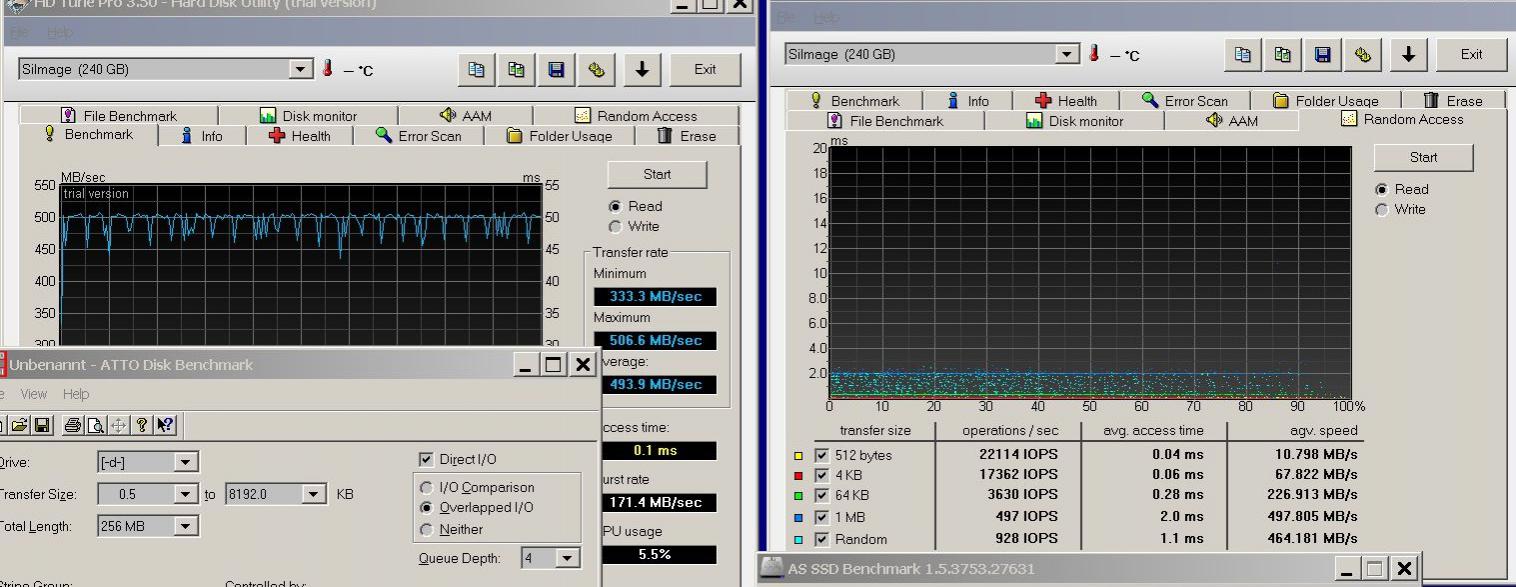The height and width of the screenshot is (587, 1516).
Task: Uncheck 64 KB transfer size checkbox
Action: point(822,495)
